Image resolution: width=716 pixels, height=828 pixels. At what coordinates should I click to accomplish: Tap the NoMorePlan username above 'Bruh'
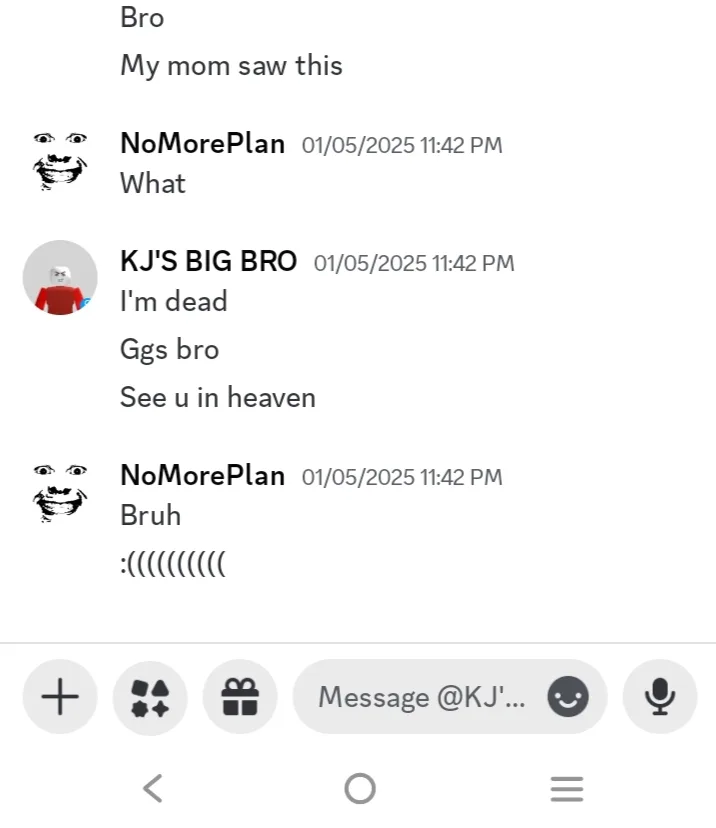pyautogui.click(x=203, y=475)
